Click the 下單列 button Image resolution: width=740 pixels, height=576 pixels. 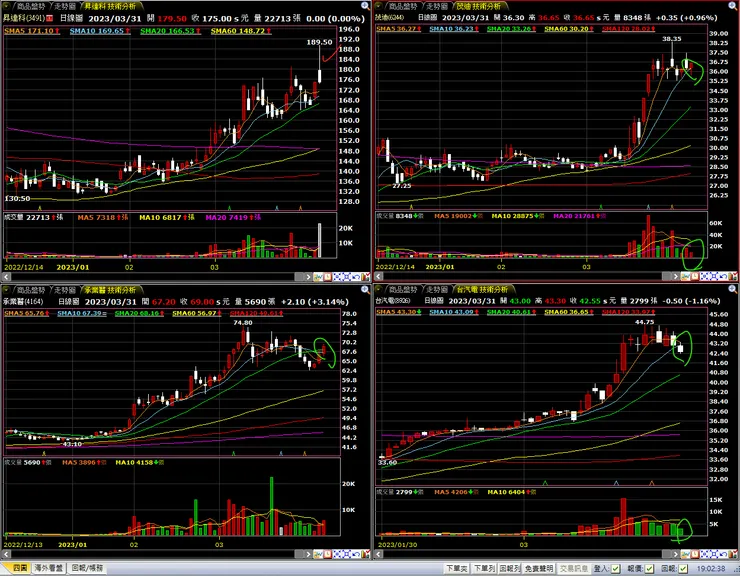484,568
